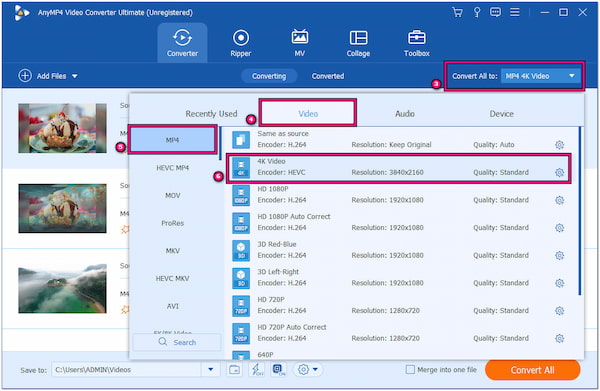Viewport: 600px width, 391px height.
Task: Switch to Recently Used tab
Action: (x=211, y=114)
